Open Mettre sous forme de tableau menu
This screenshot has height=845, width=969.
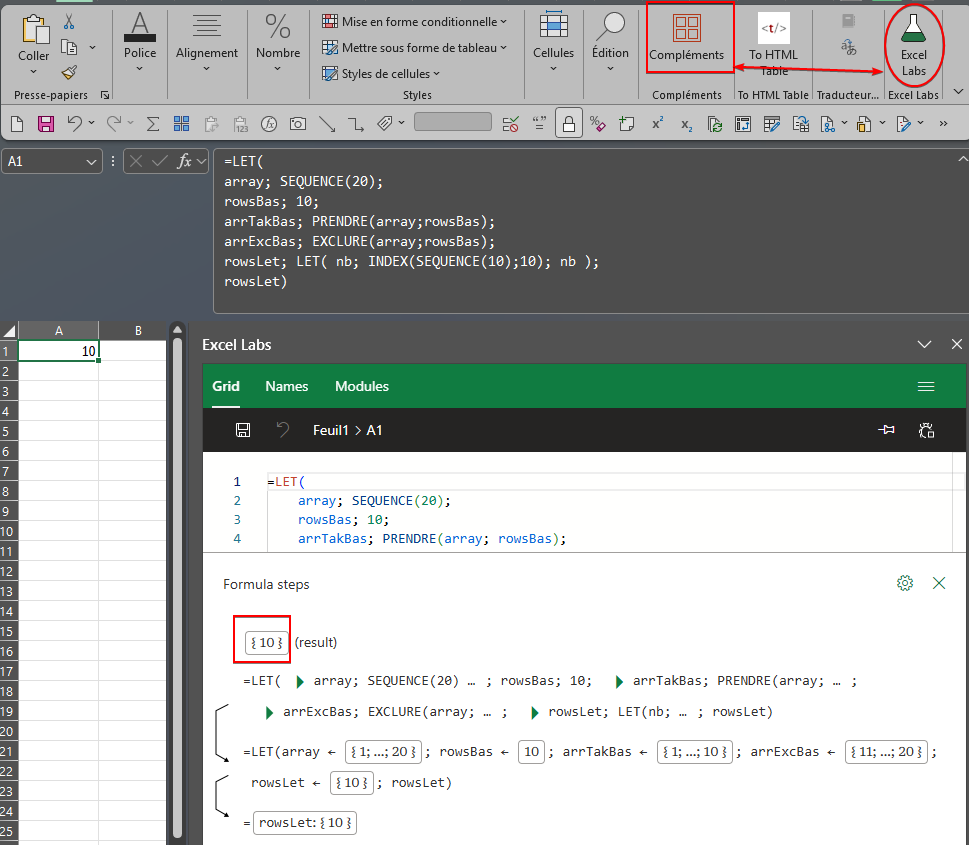coord(414,48)
